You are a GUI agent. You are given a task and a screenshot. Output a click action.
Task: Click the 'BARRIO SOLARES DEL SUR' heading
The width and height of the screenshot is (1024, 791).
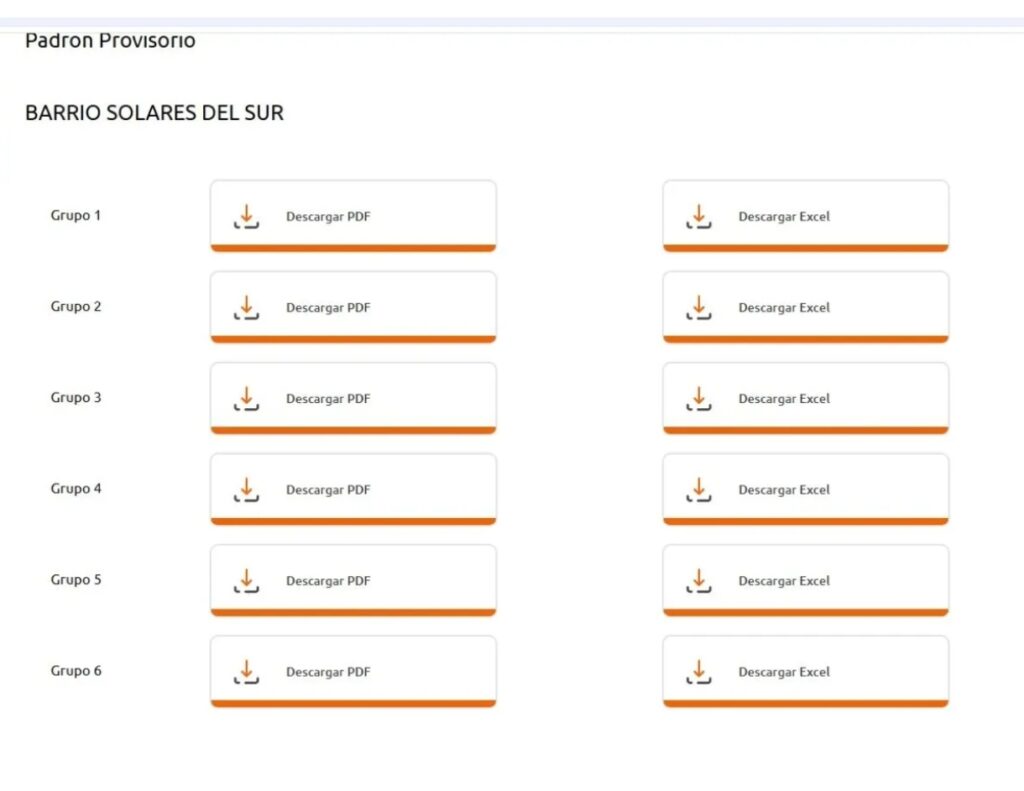[x=154, y=113]
